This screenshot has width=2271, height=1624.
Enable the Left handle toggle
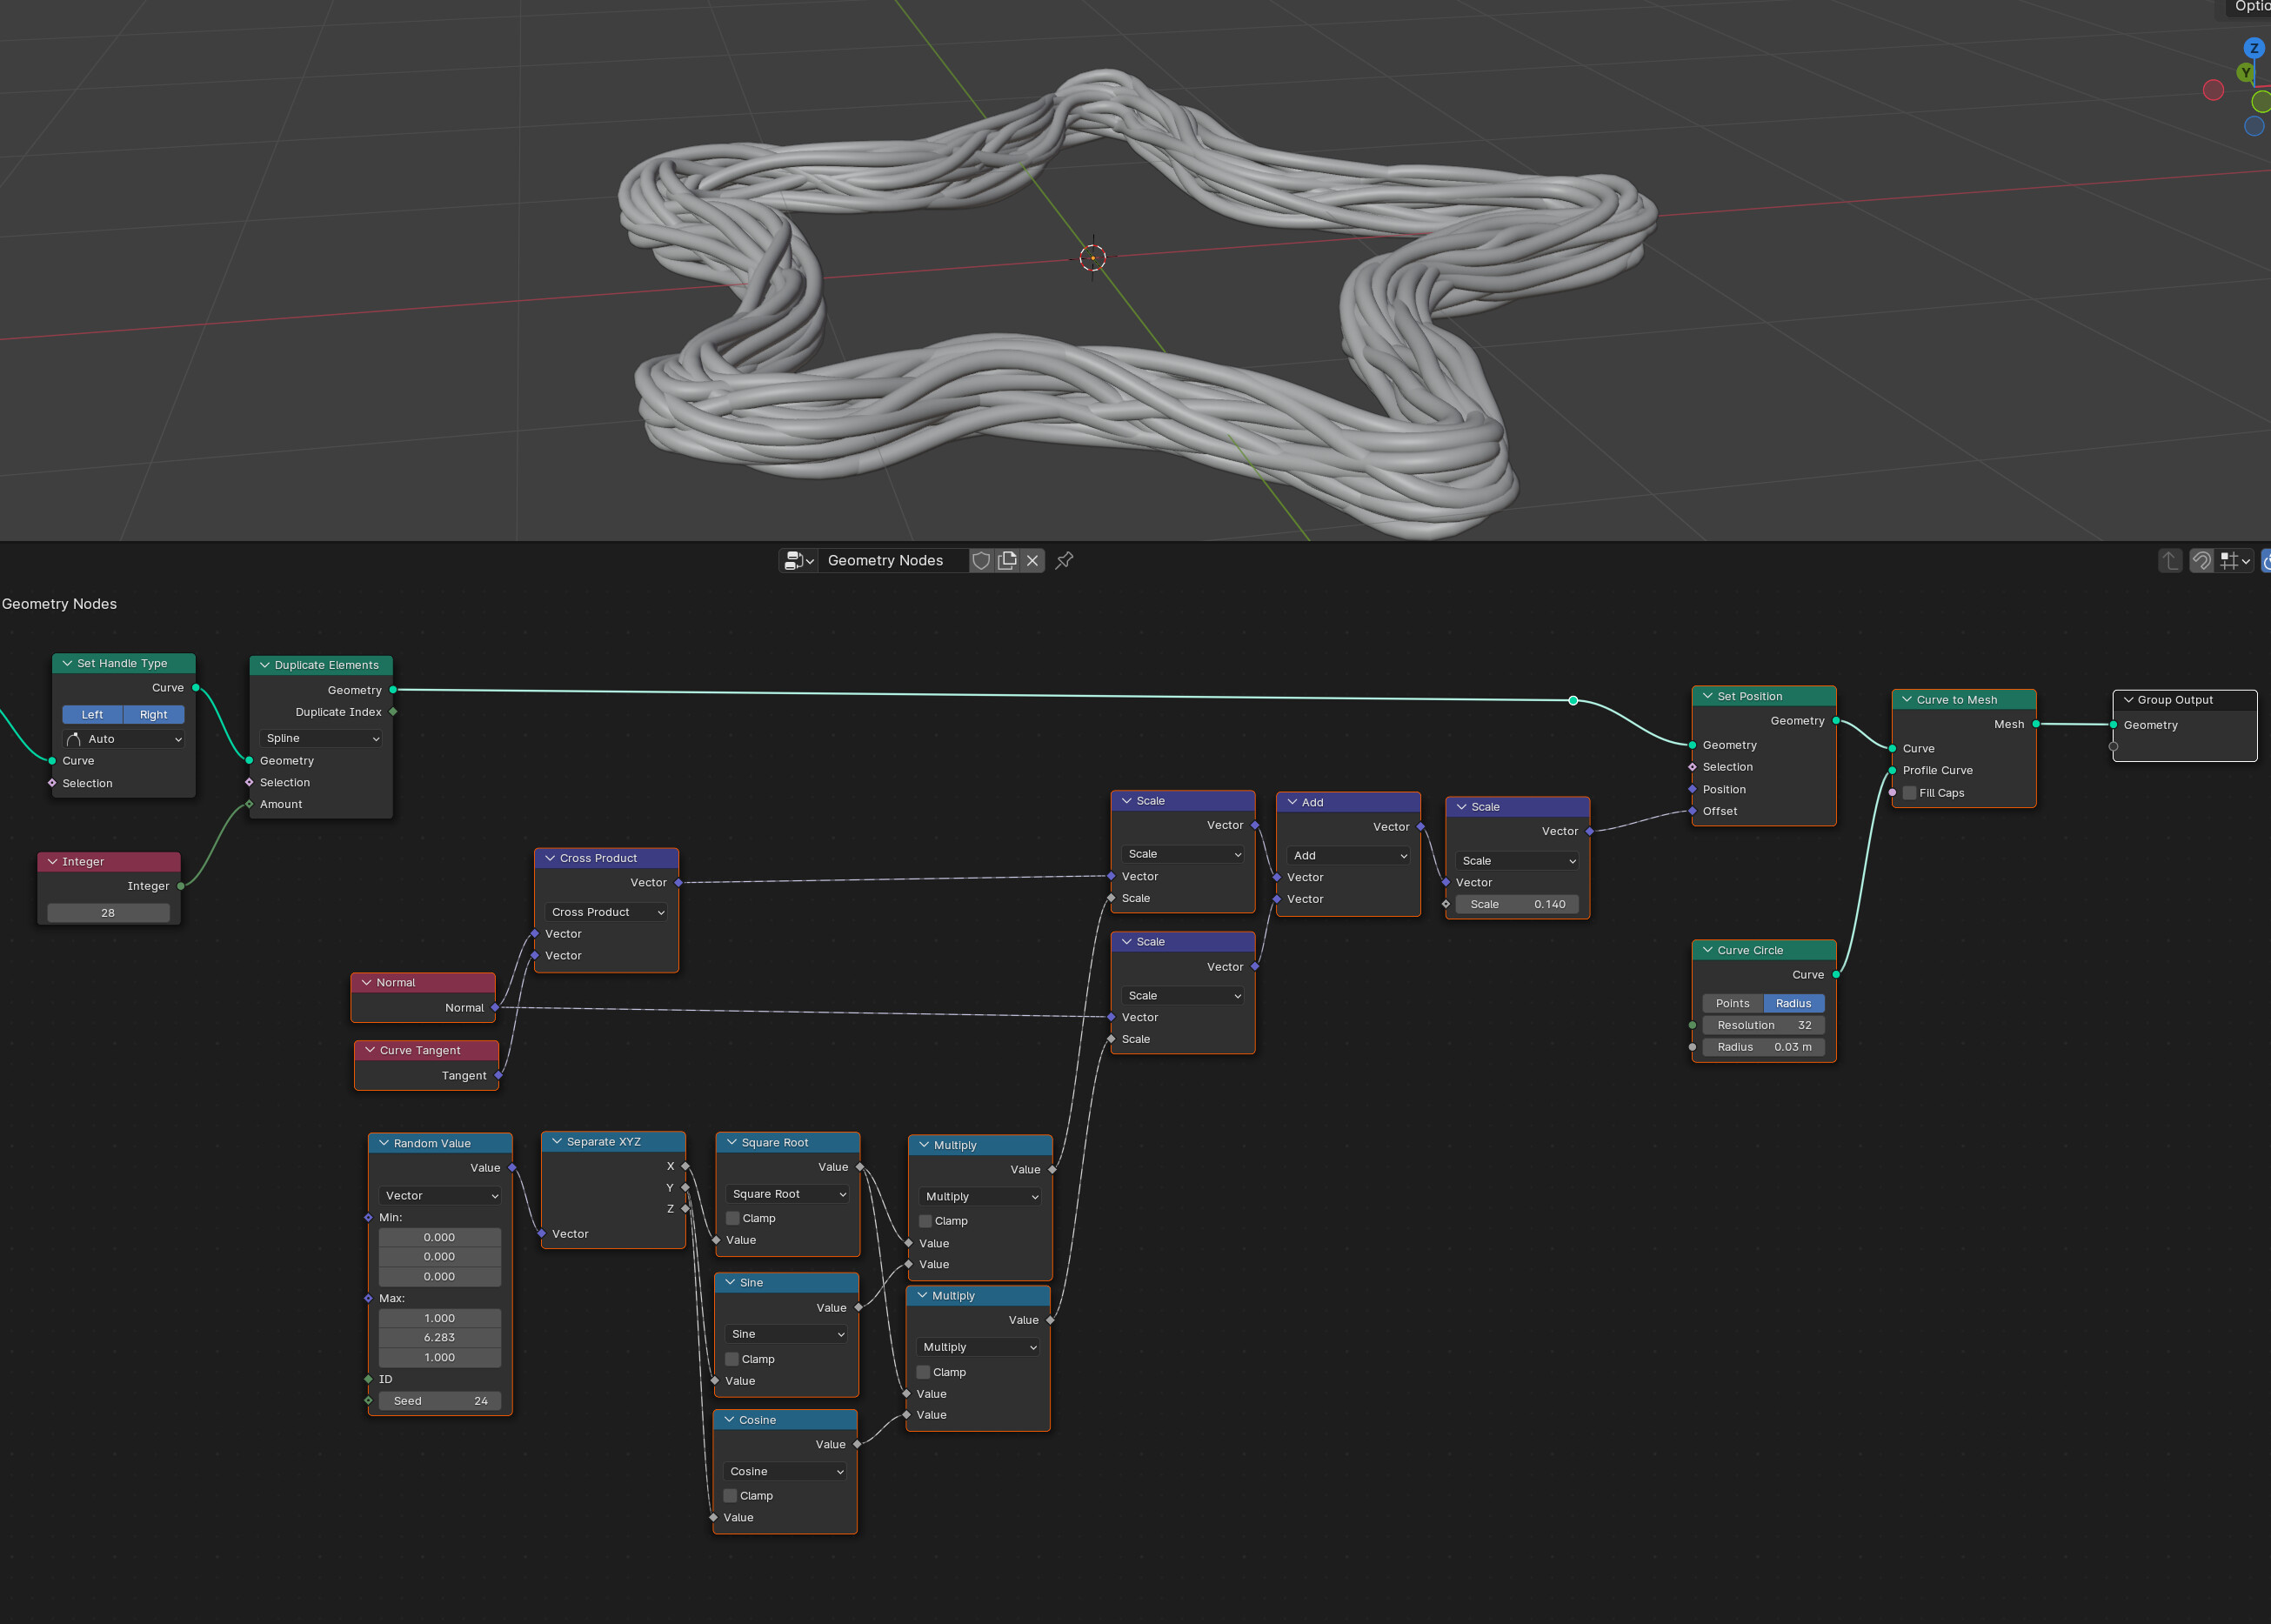(92, 715)
